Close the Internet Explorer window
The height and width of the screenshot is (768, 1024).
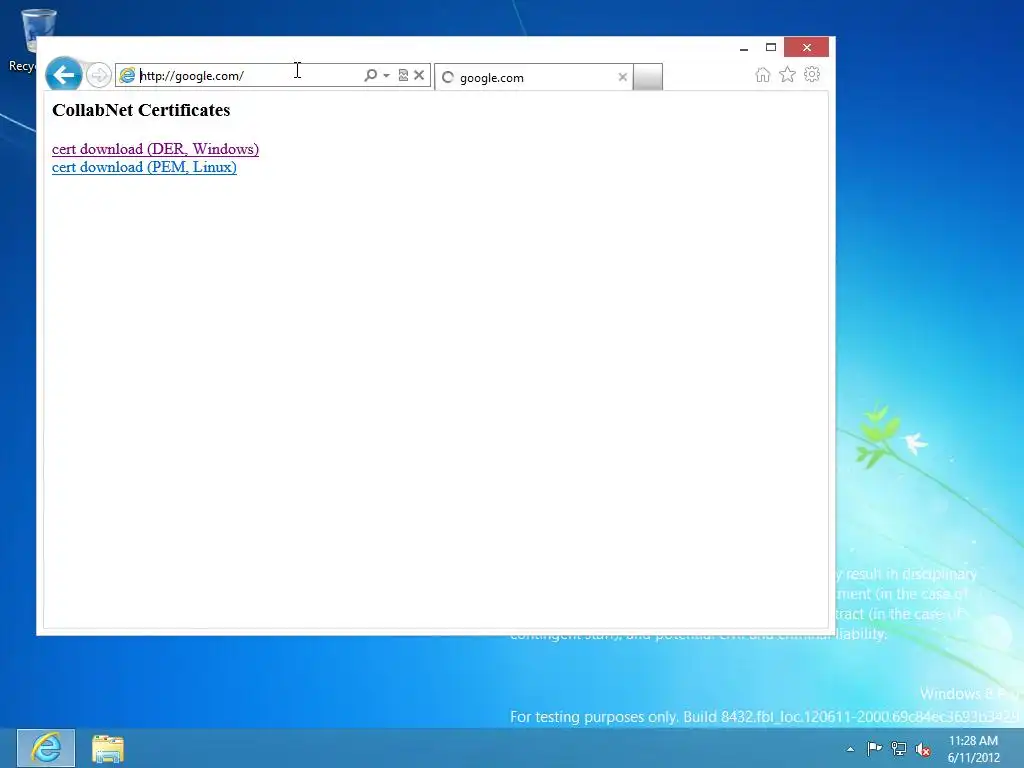point(807,47)
